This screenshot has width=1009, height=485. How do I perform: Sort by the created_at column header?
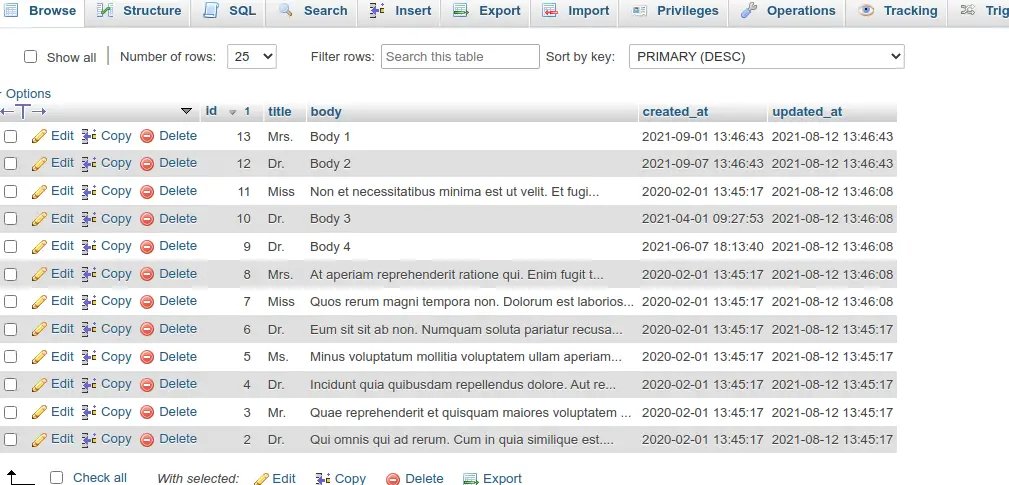point(675,111)
